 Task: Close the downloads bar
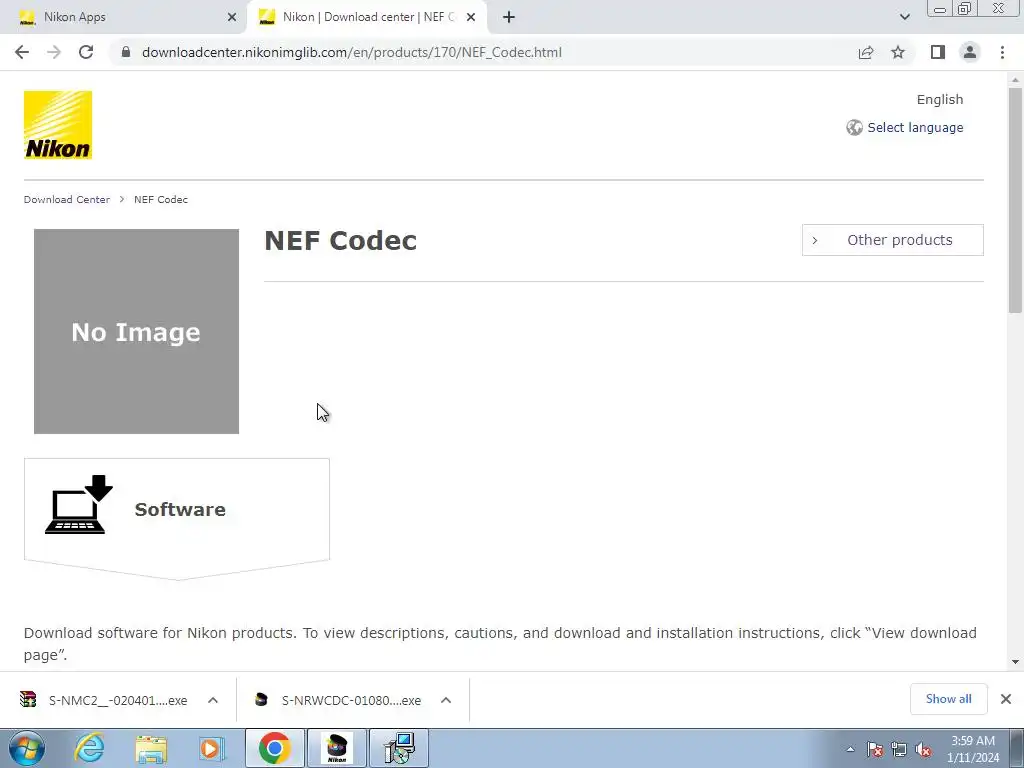coord(1006,699)
